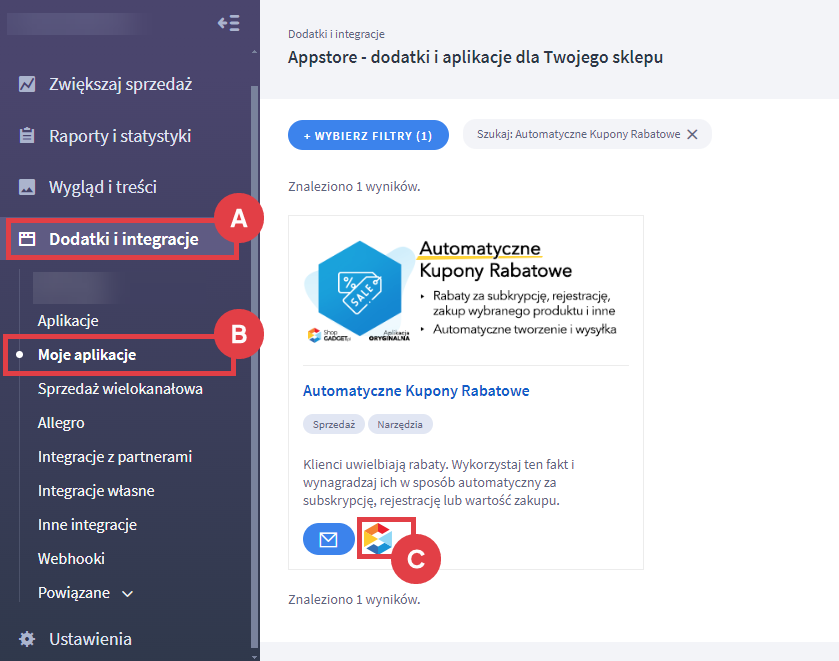Go to Sprzedaż wielokanałowa
The height and width of the screenshot is (661, 839).
[x=120, y=389]
